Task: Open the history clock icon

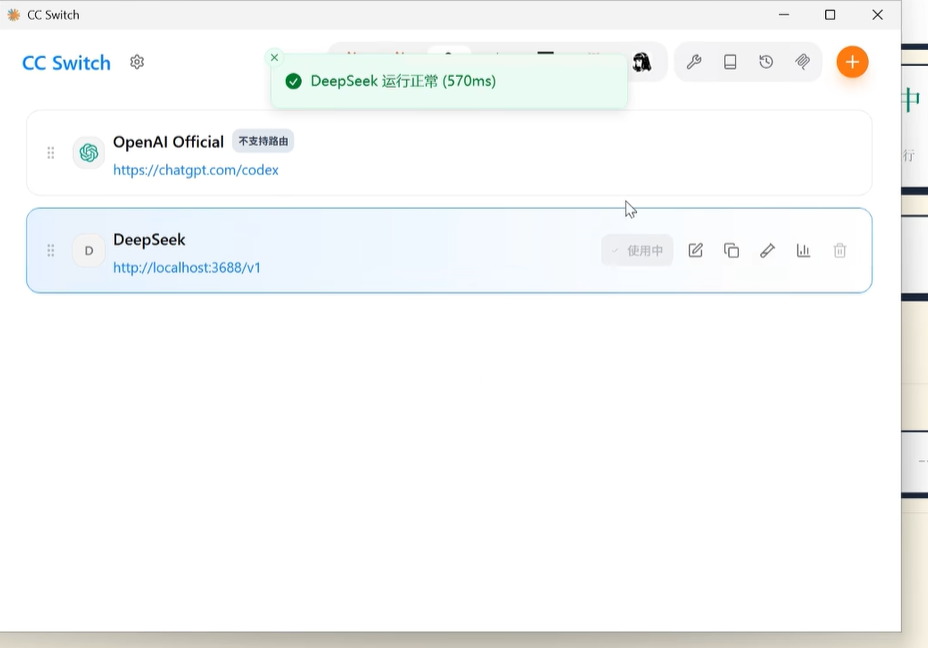Action: 766,62
